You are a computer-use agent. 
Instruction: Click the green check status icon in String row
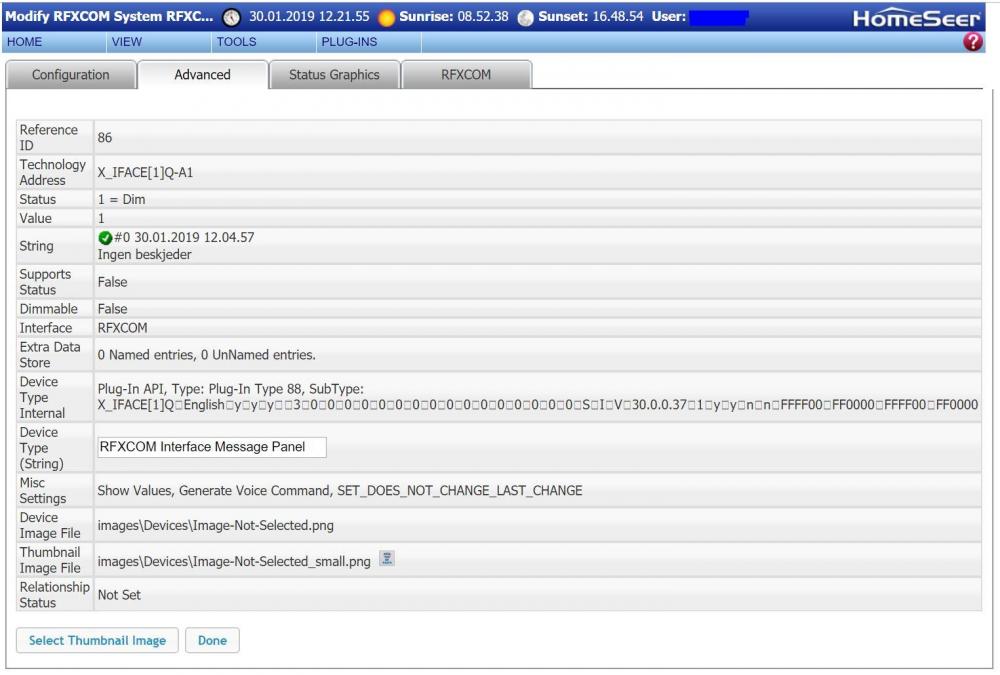point(105,238)
